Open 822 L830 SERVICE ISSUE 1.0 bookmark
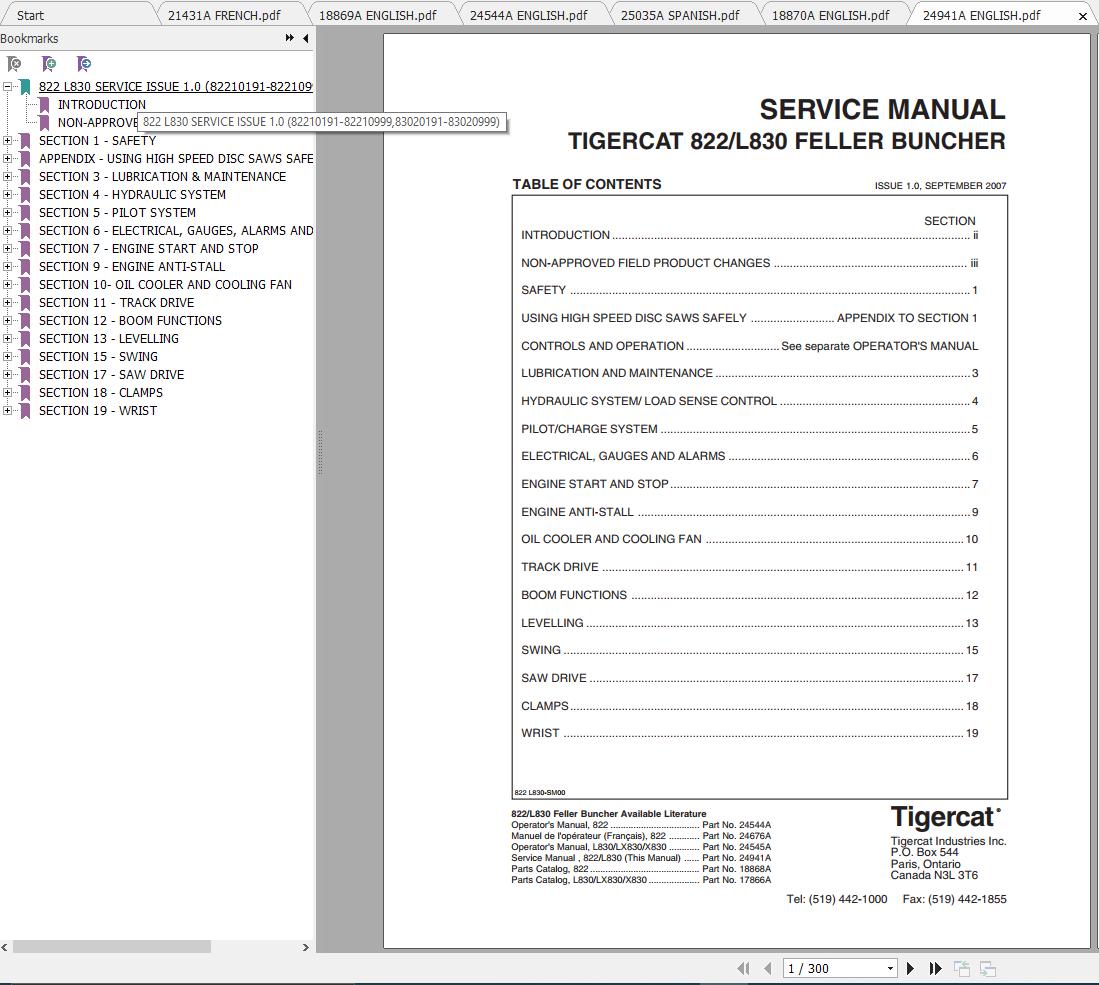 pyautogui.click(x=175, y=87)
